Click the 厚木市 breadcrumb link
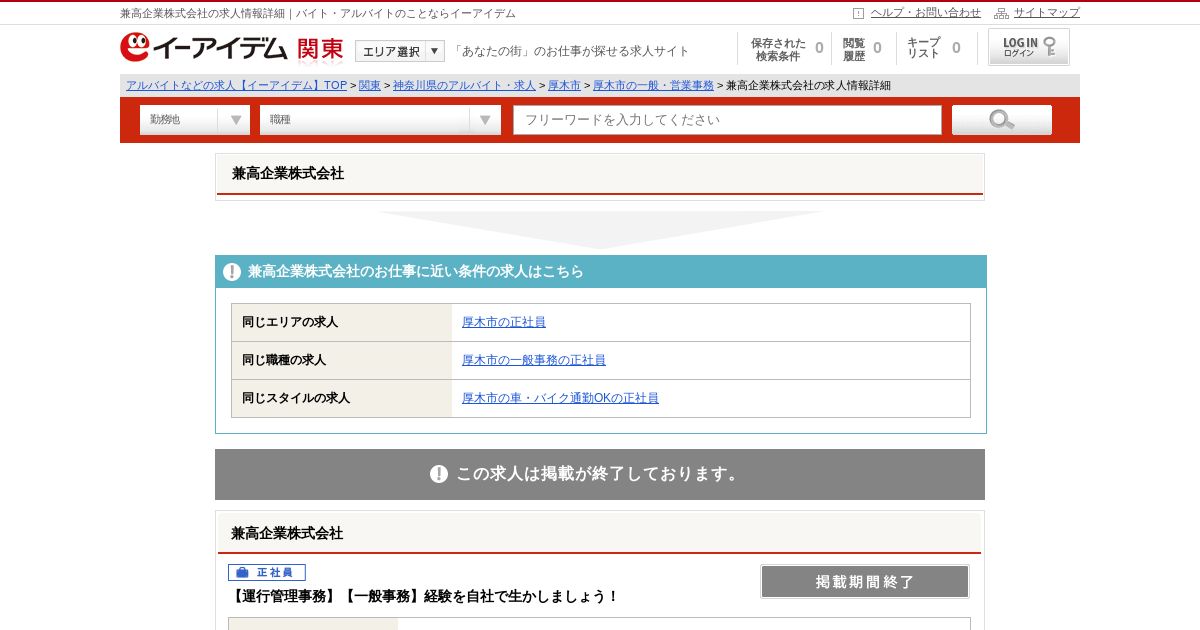 [x=564, y=86]
